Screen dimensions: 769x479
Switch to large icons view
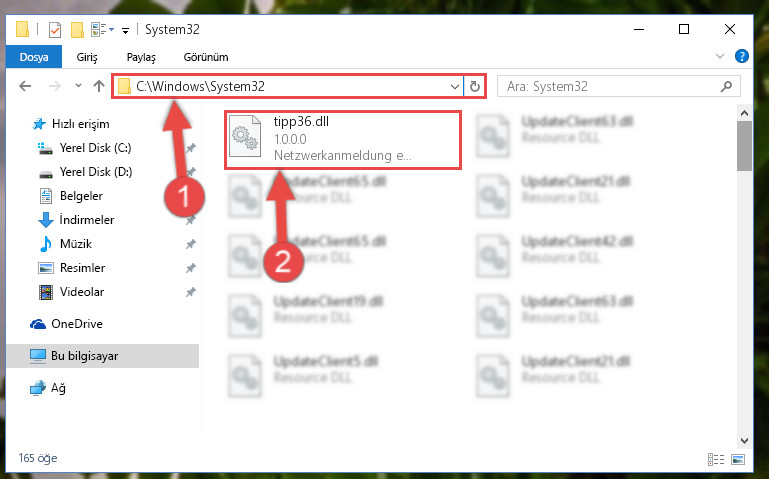[x=738, y=459]
